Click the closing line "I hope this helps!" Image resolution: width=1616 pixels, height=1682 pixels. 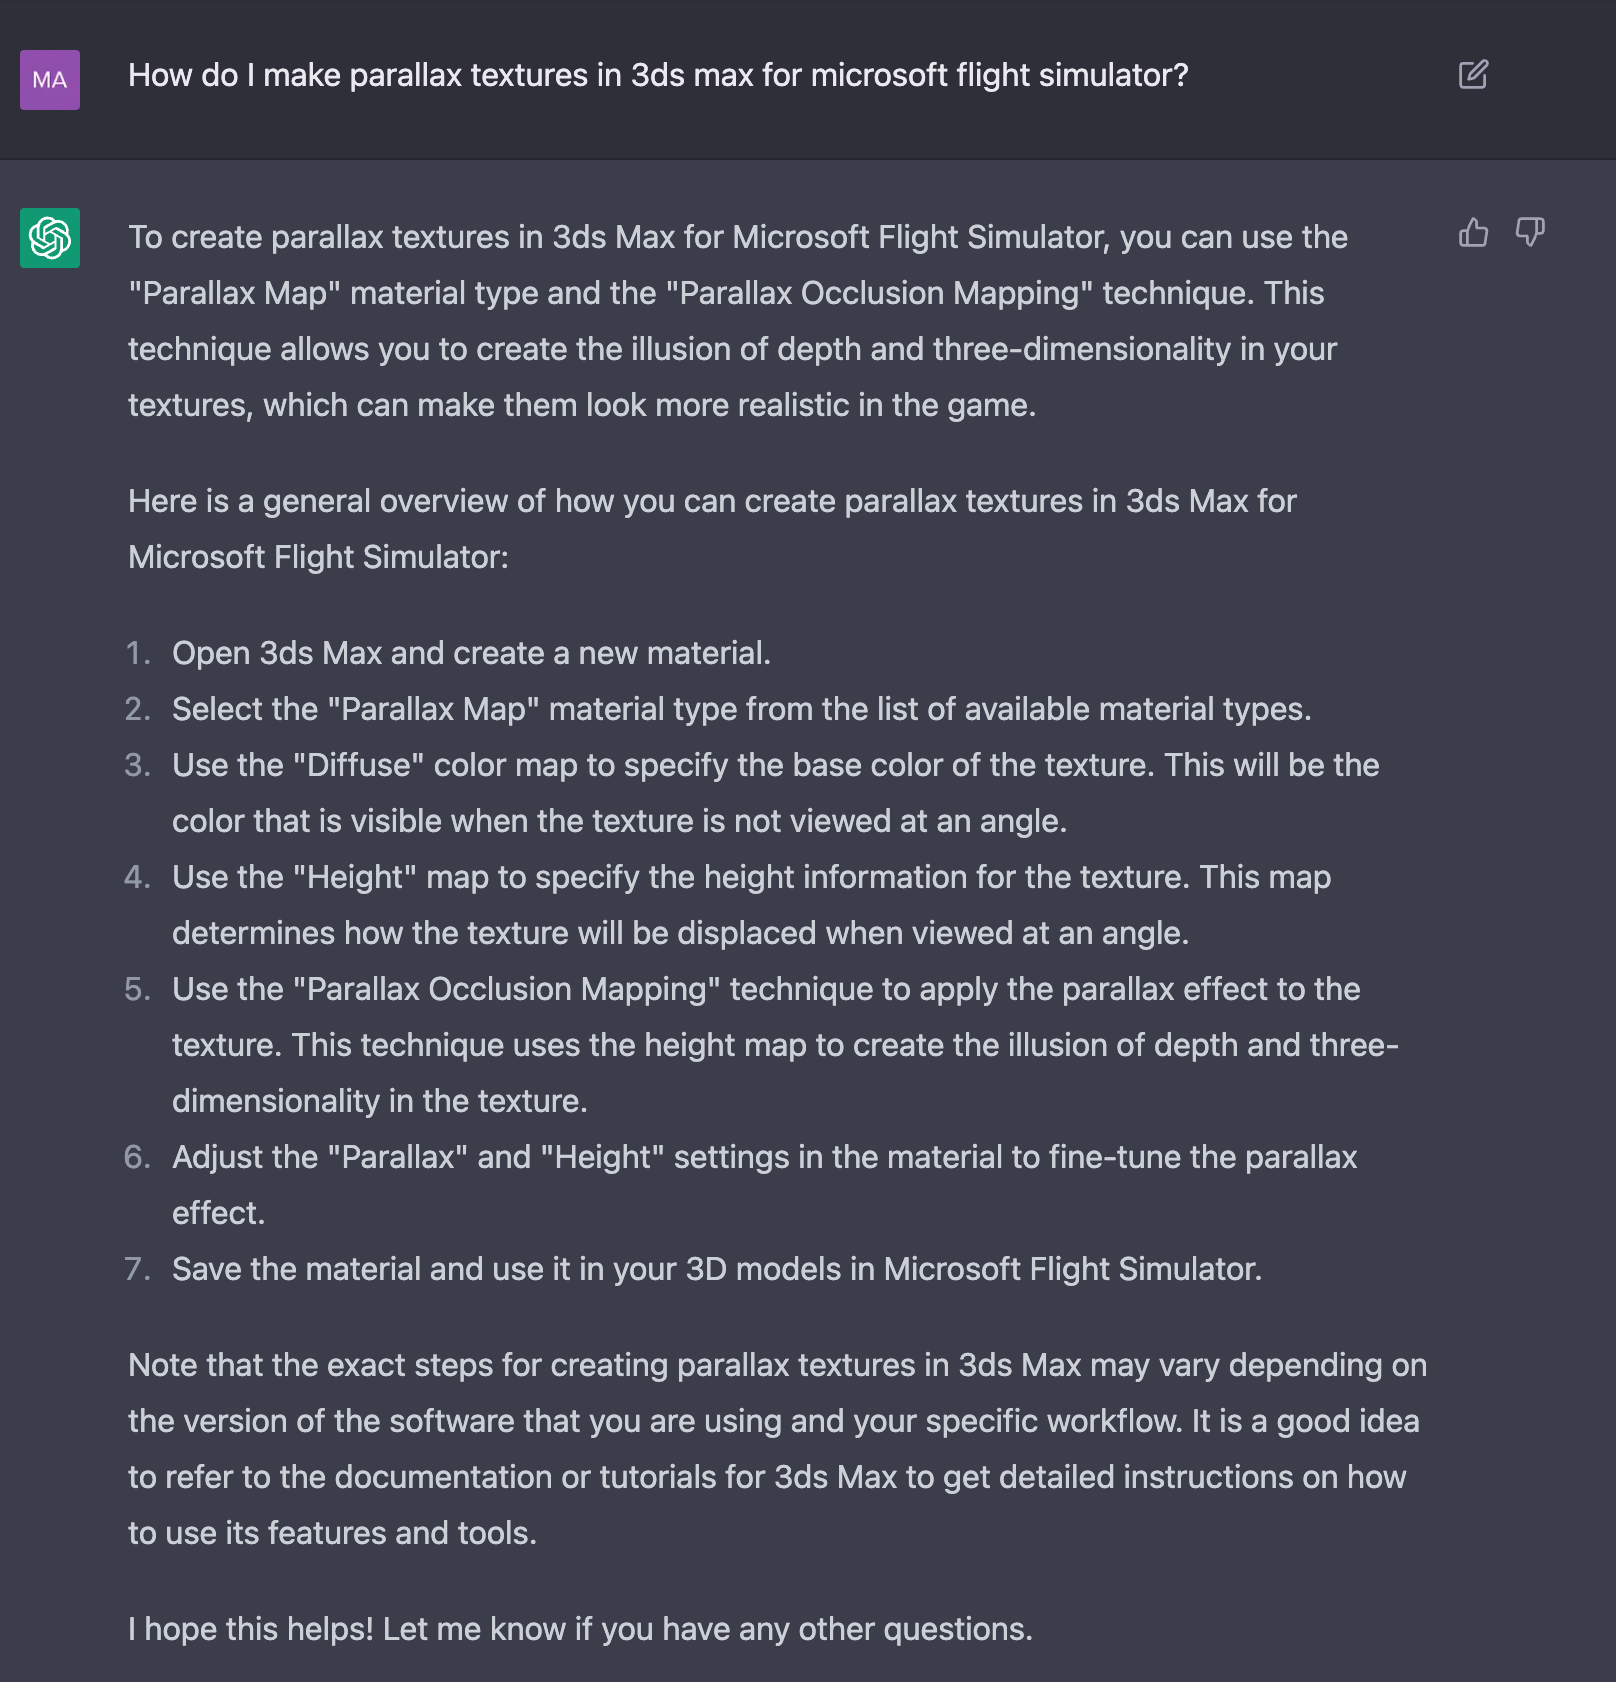580,1629
